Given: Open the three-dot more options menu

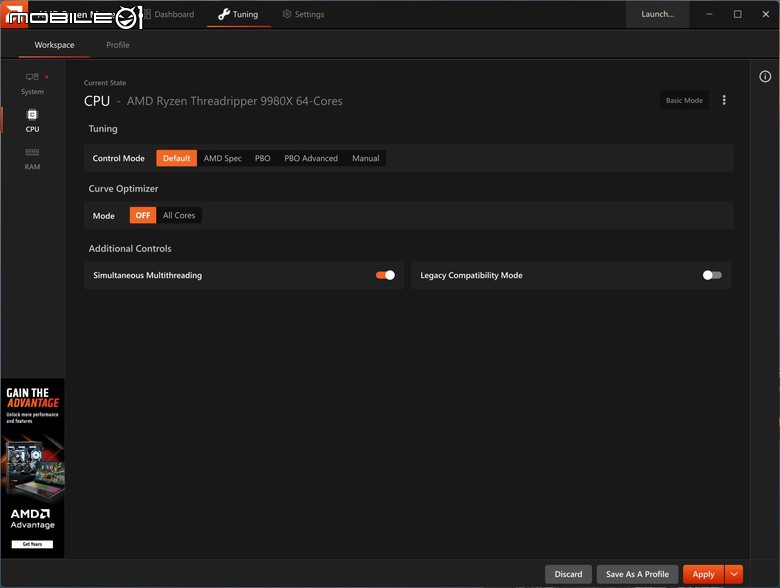Looking at the screenshot, I should [724, 100].
